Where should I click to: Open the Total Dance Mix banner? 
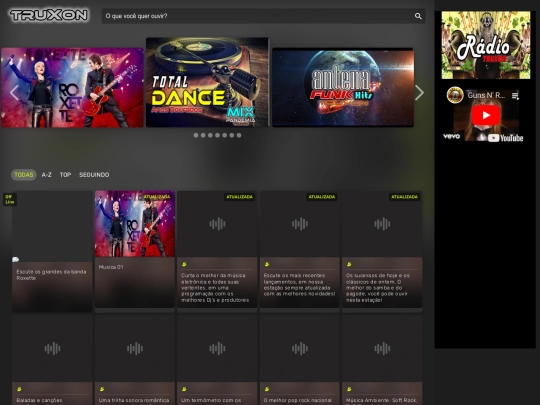pyautogui.click(x=207, y=82)
